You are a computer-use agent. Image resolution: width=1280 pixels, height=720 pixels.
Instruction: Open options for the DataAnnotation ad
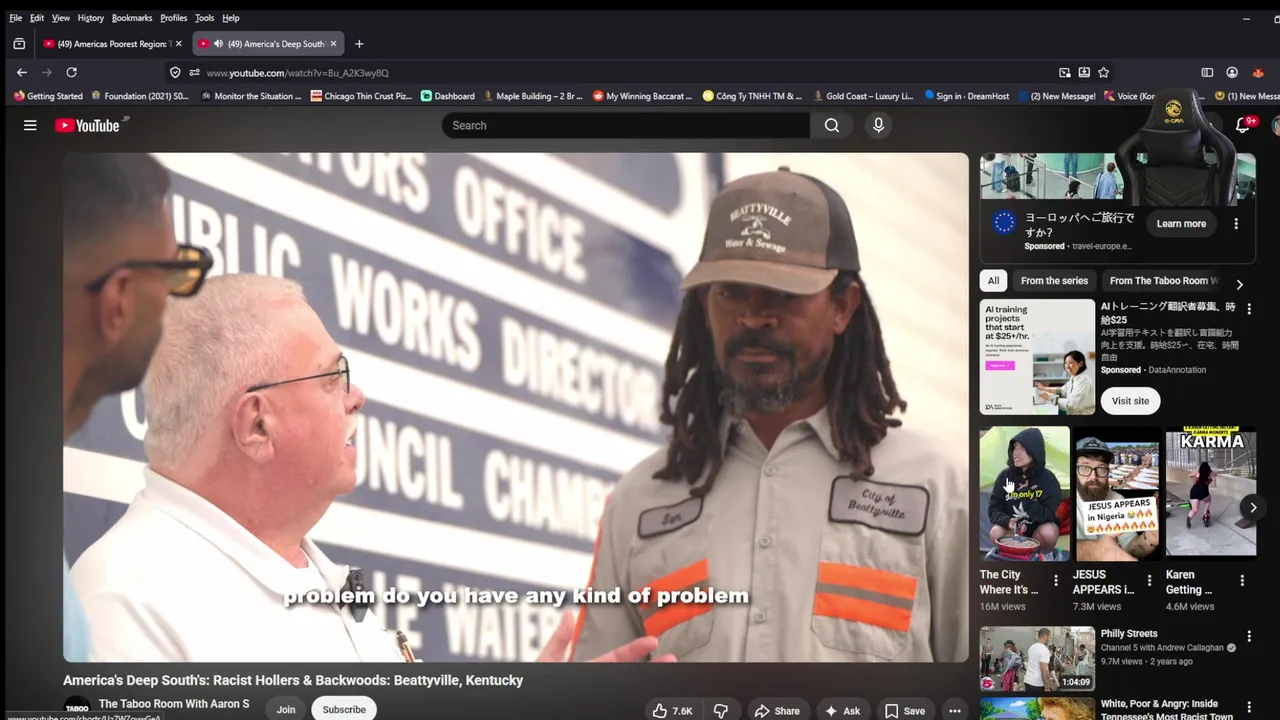point(1249,309)
